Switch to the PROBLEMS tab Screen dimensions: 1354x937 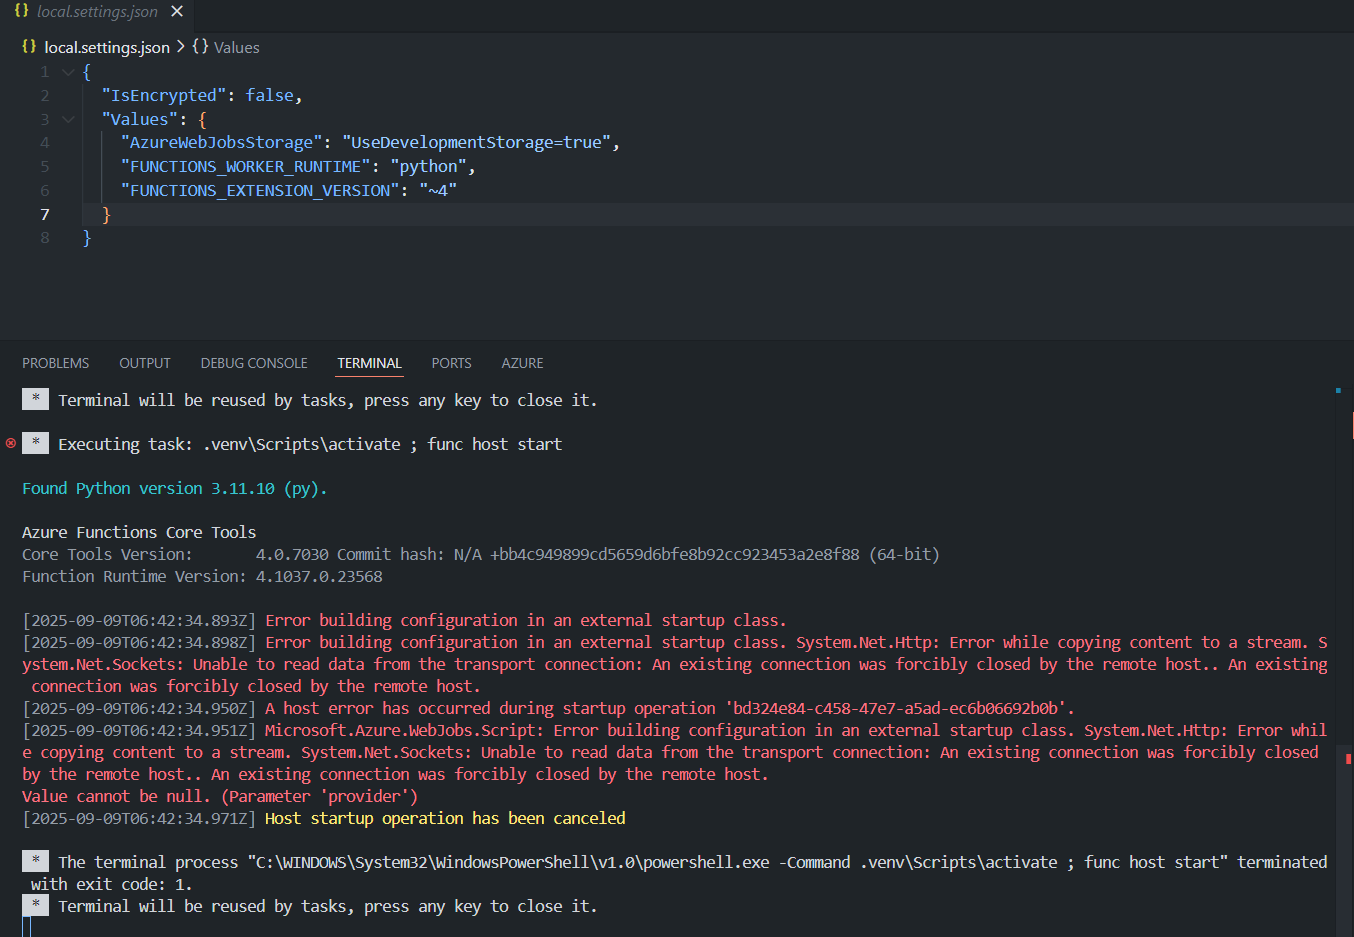(x=55, y=363)
